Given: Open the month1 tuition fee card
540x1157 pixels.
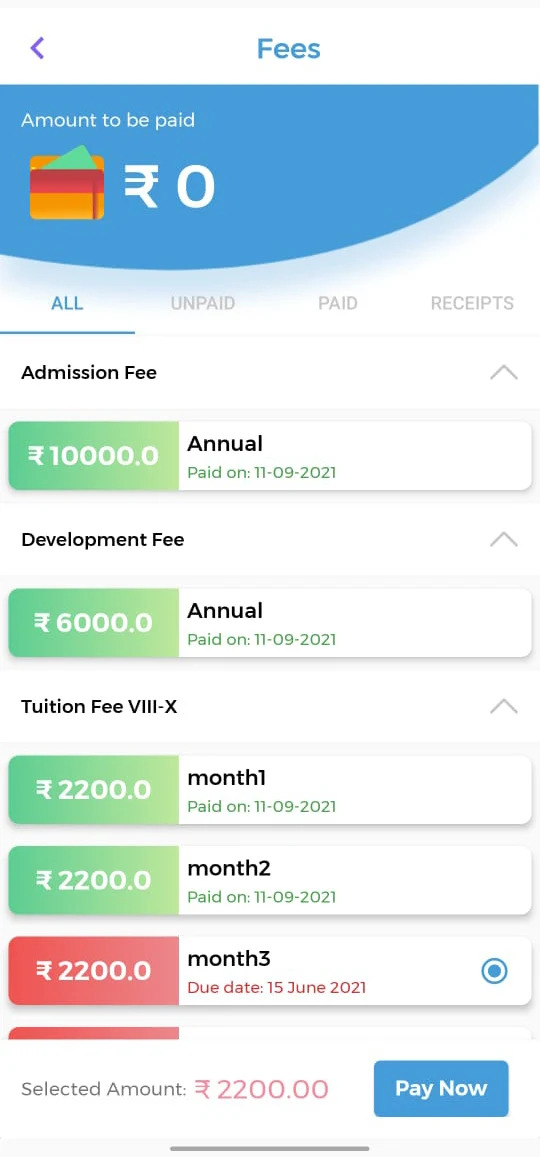Looking at the screenshot, I should click(x=270, y=790).
